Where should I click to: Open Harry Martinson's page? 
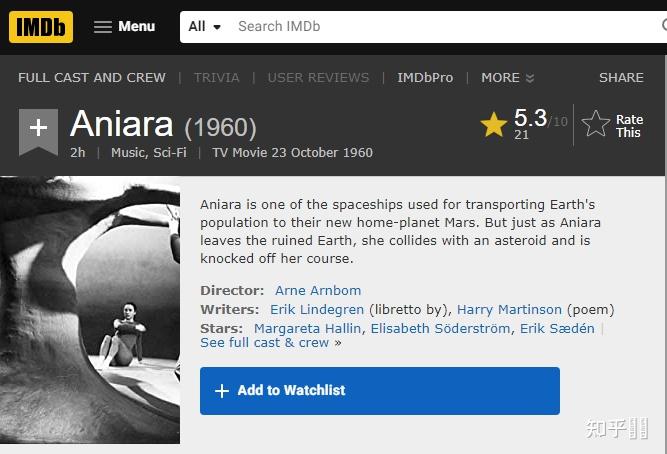pos(509,310)
